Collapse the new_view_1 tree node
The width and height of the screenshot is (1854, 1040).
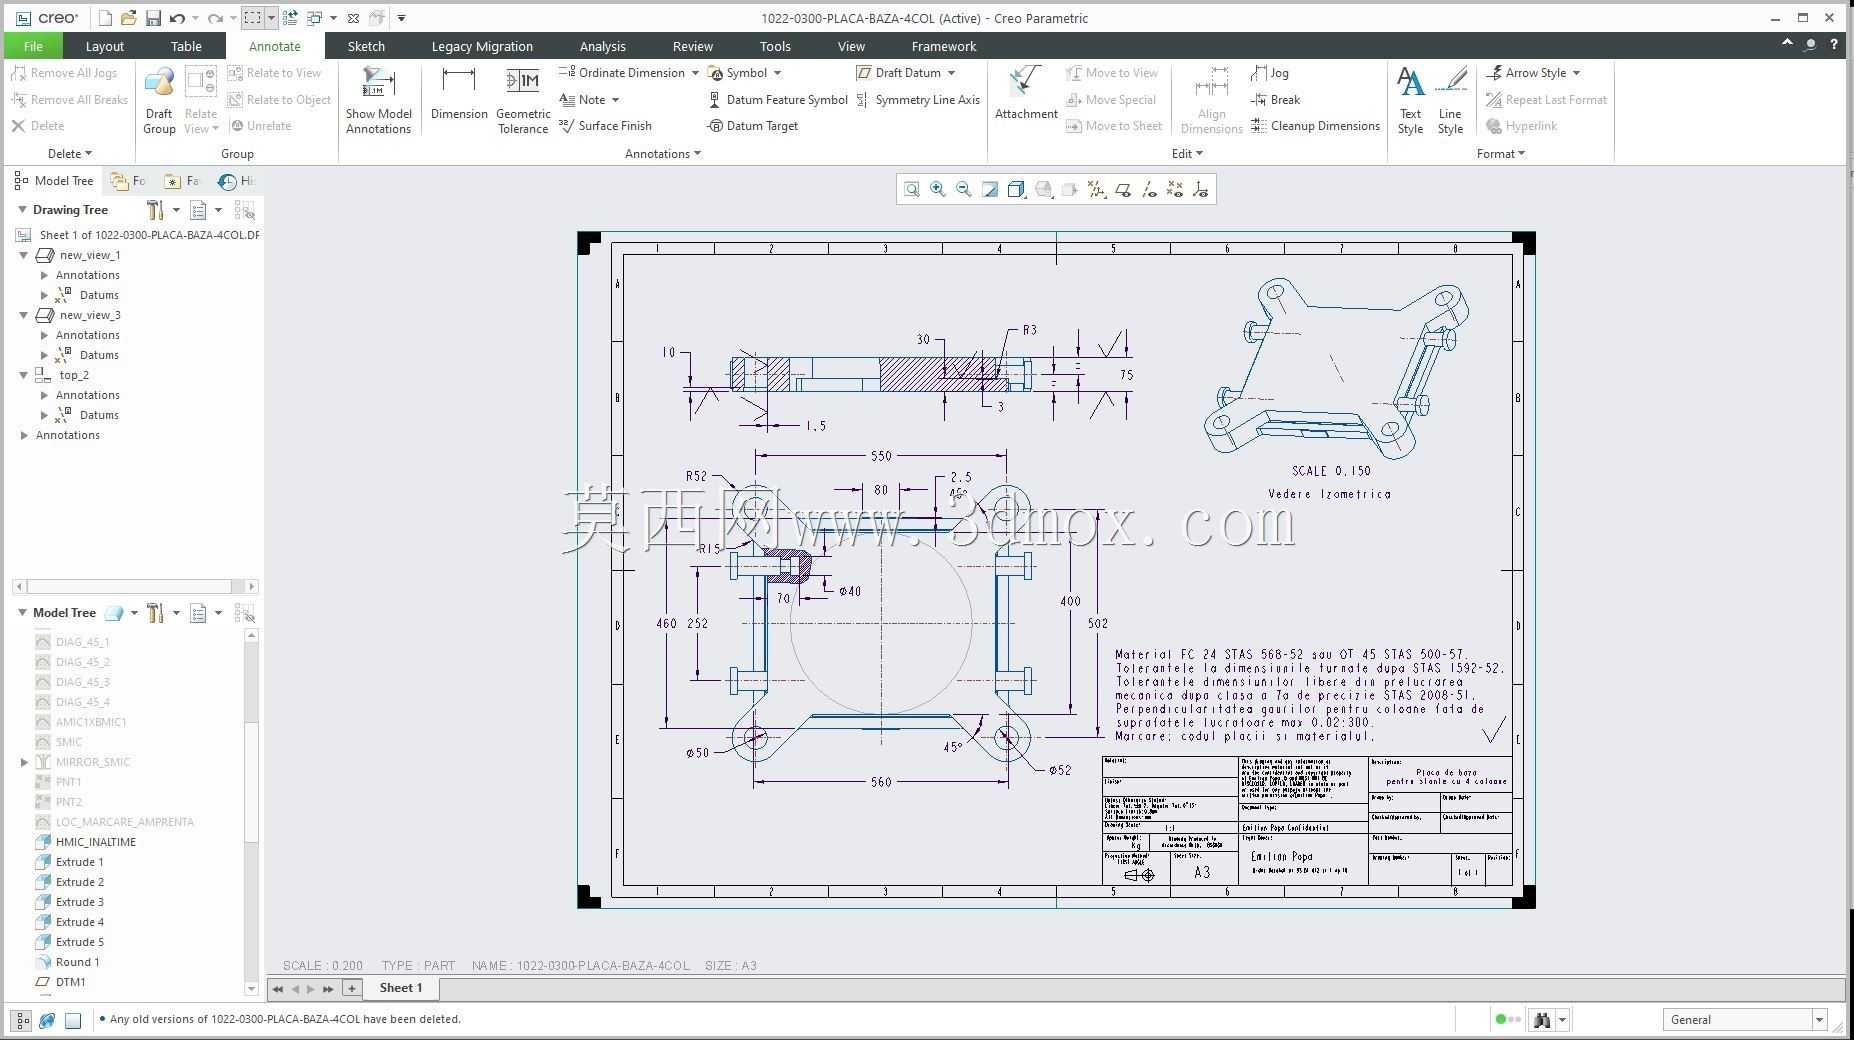coord(24,255)
